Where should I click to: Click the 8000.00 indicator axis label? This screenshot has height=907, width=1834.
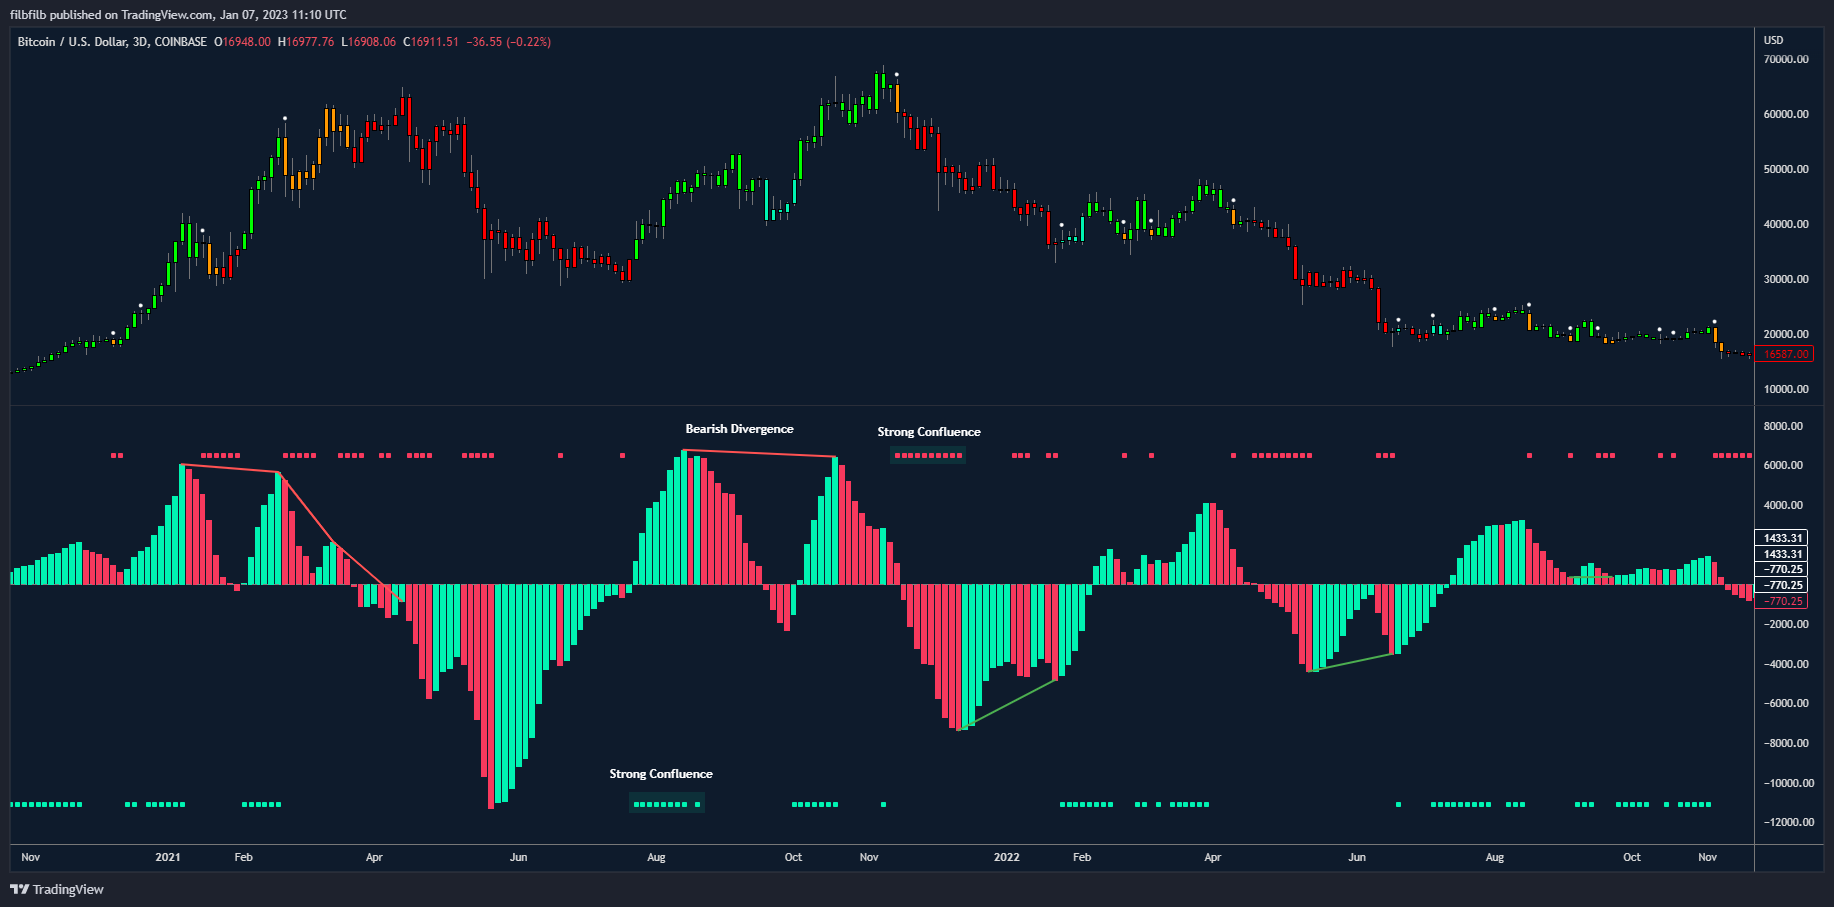coord(1785,426)
